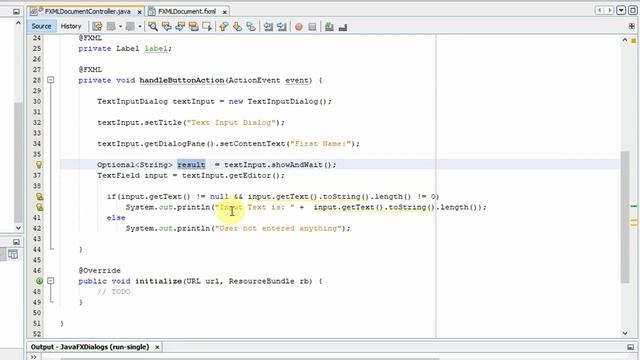Click the Find Selection magnifier icon
This screenshot has height=360, width=640.
coord(153,27)
